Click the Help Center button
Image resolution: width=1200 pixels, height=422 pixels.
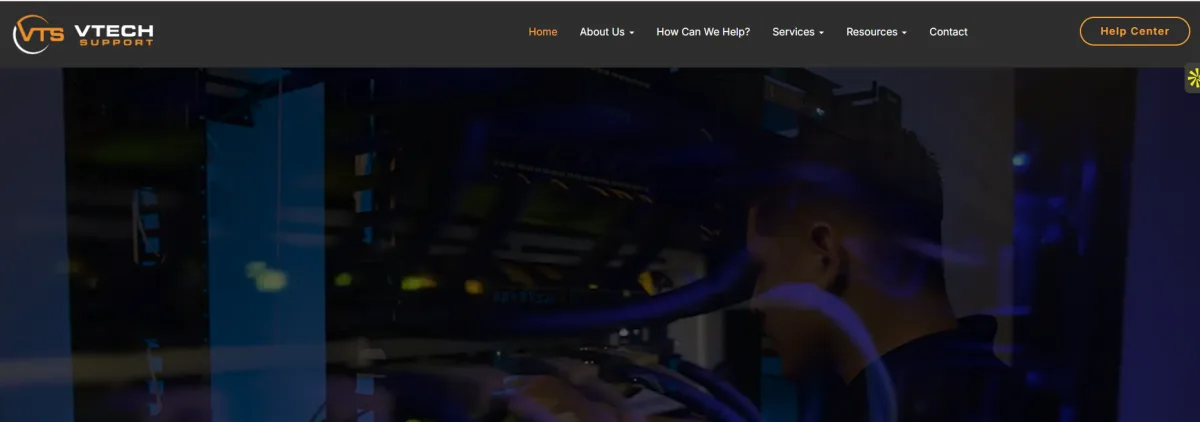pyautogui.click(x=1135, y=31)
